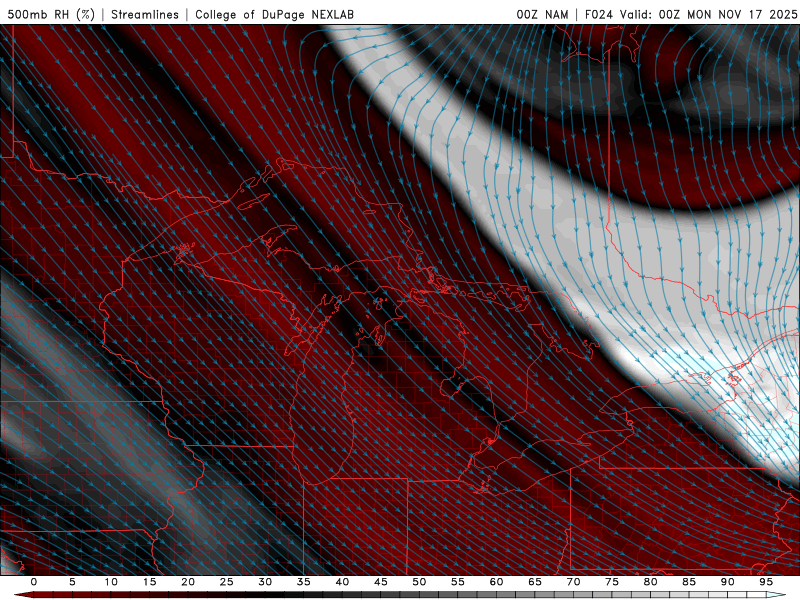Click the '70' value on the color scale
Viewport: 800px width, 600px height.
pos(573,582)
